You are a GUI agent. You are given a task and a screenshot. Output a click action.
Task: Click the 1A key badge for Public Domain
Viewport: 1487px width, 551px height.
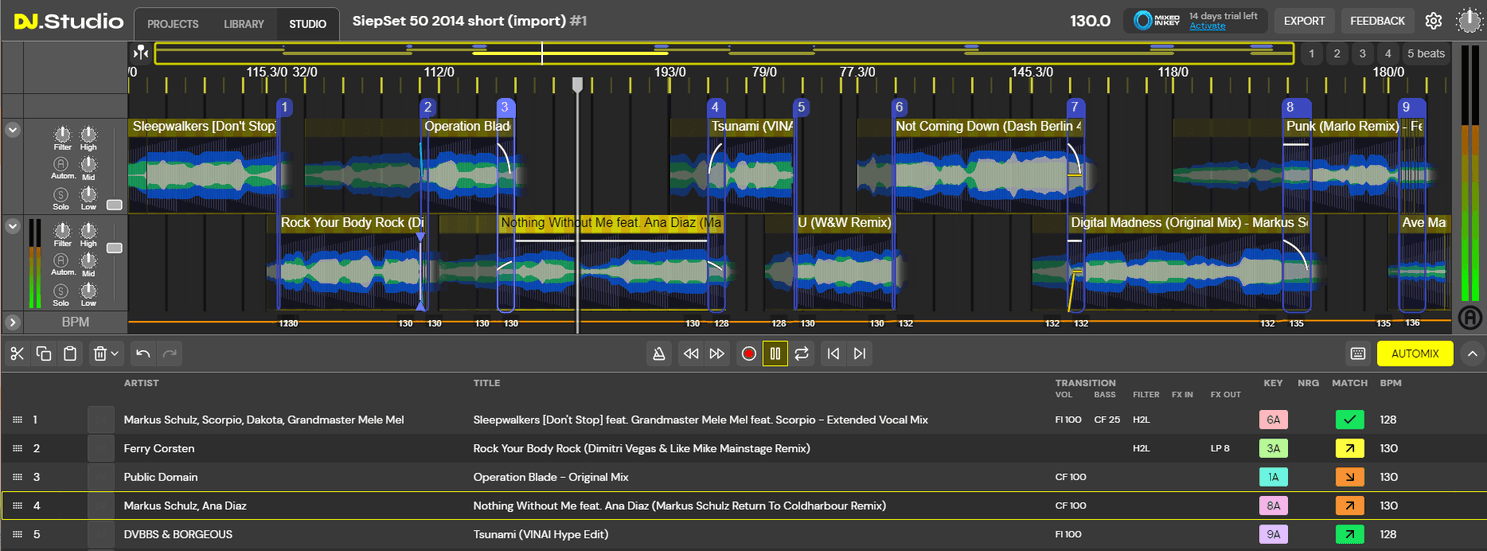(x=1273, y=478)
